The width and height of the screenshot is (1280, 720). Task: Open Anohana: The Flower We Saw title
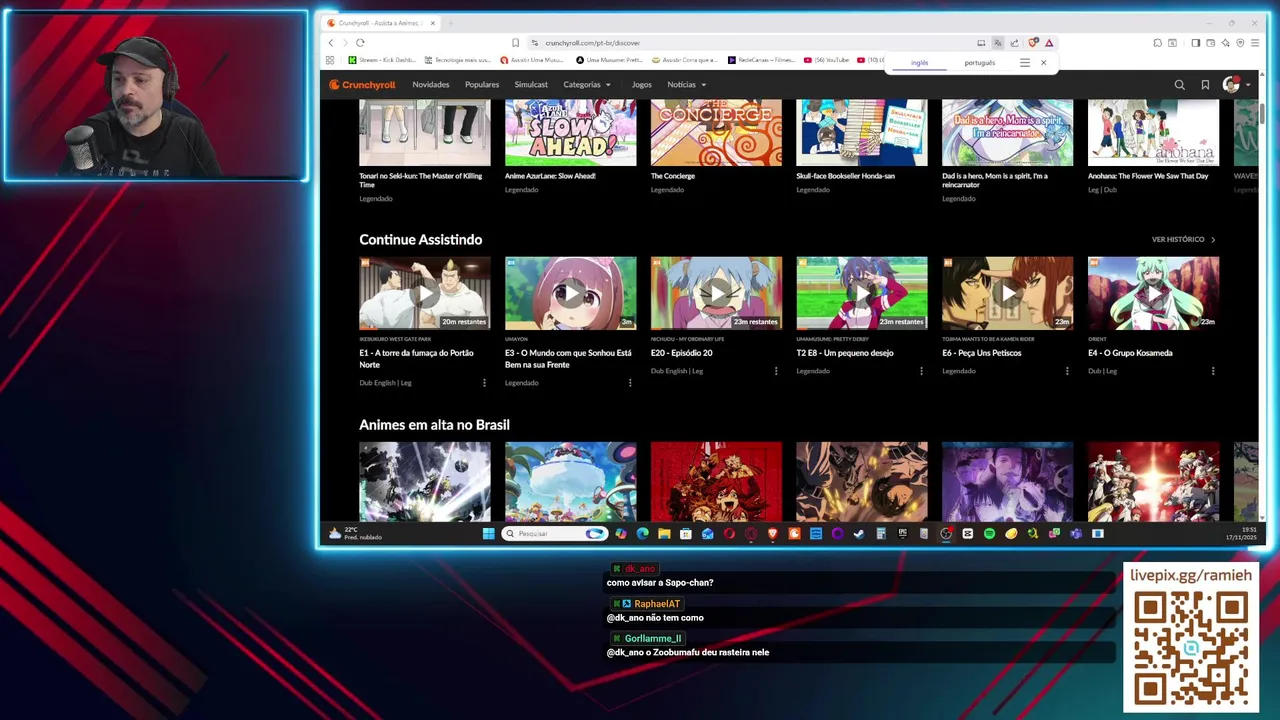coord(1148,176)
